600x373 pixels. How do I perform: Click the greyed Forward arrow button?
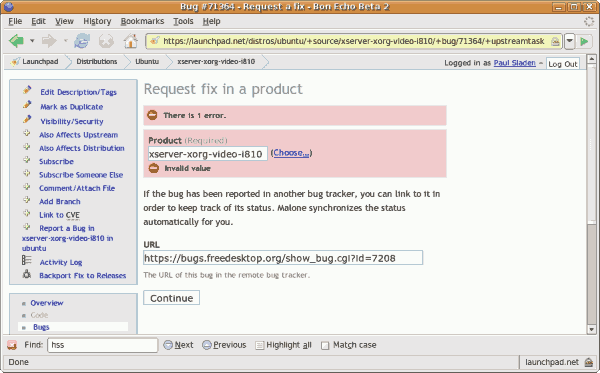pyautogui.click(x=49, y=41)
